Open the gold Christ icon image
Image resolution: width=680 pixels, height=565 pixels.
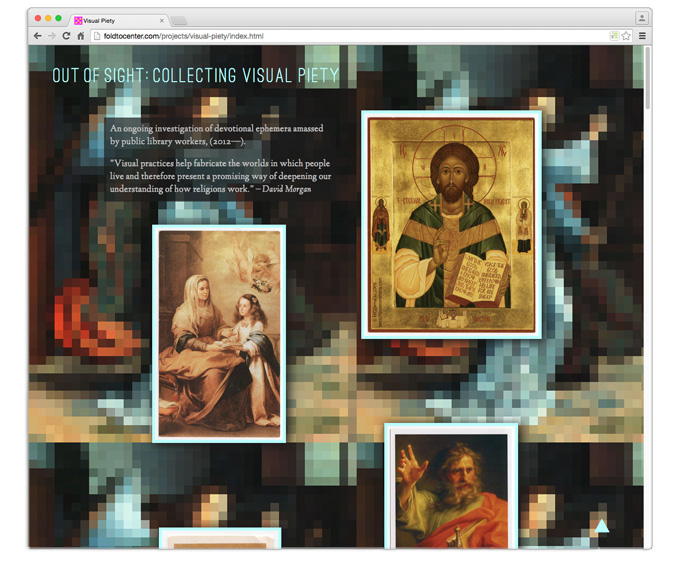[451, 225]
